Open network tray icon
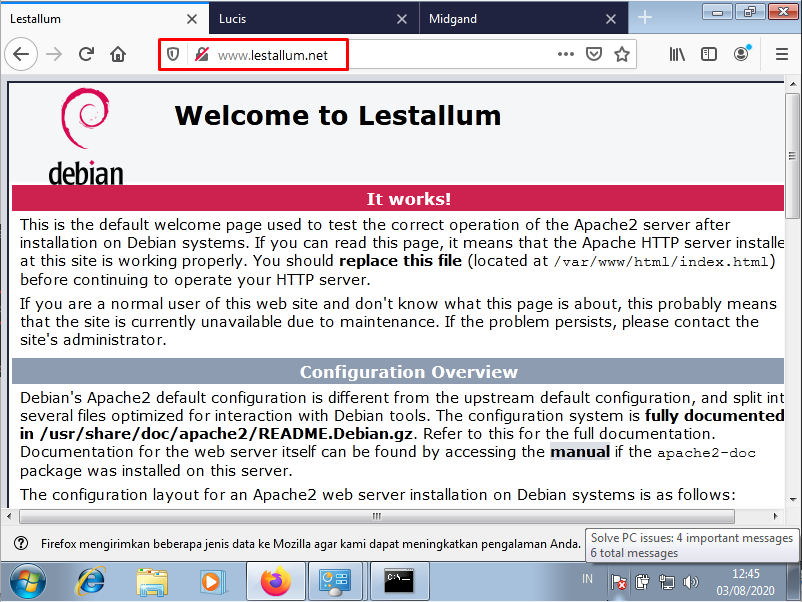Viewport: 802px width, 602px height. [667, 582]
